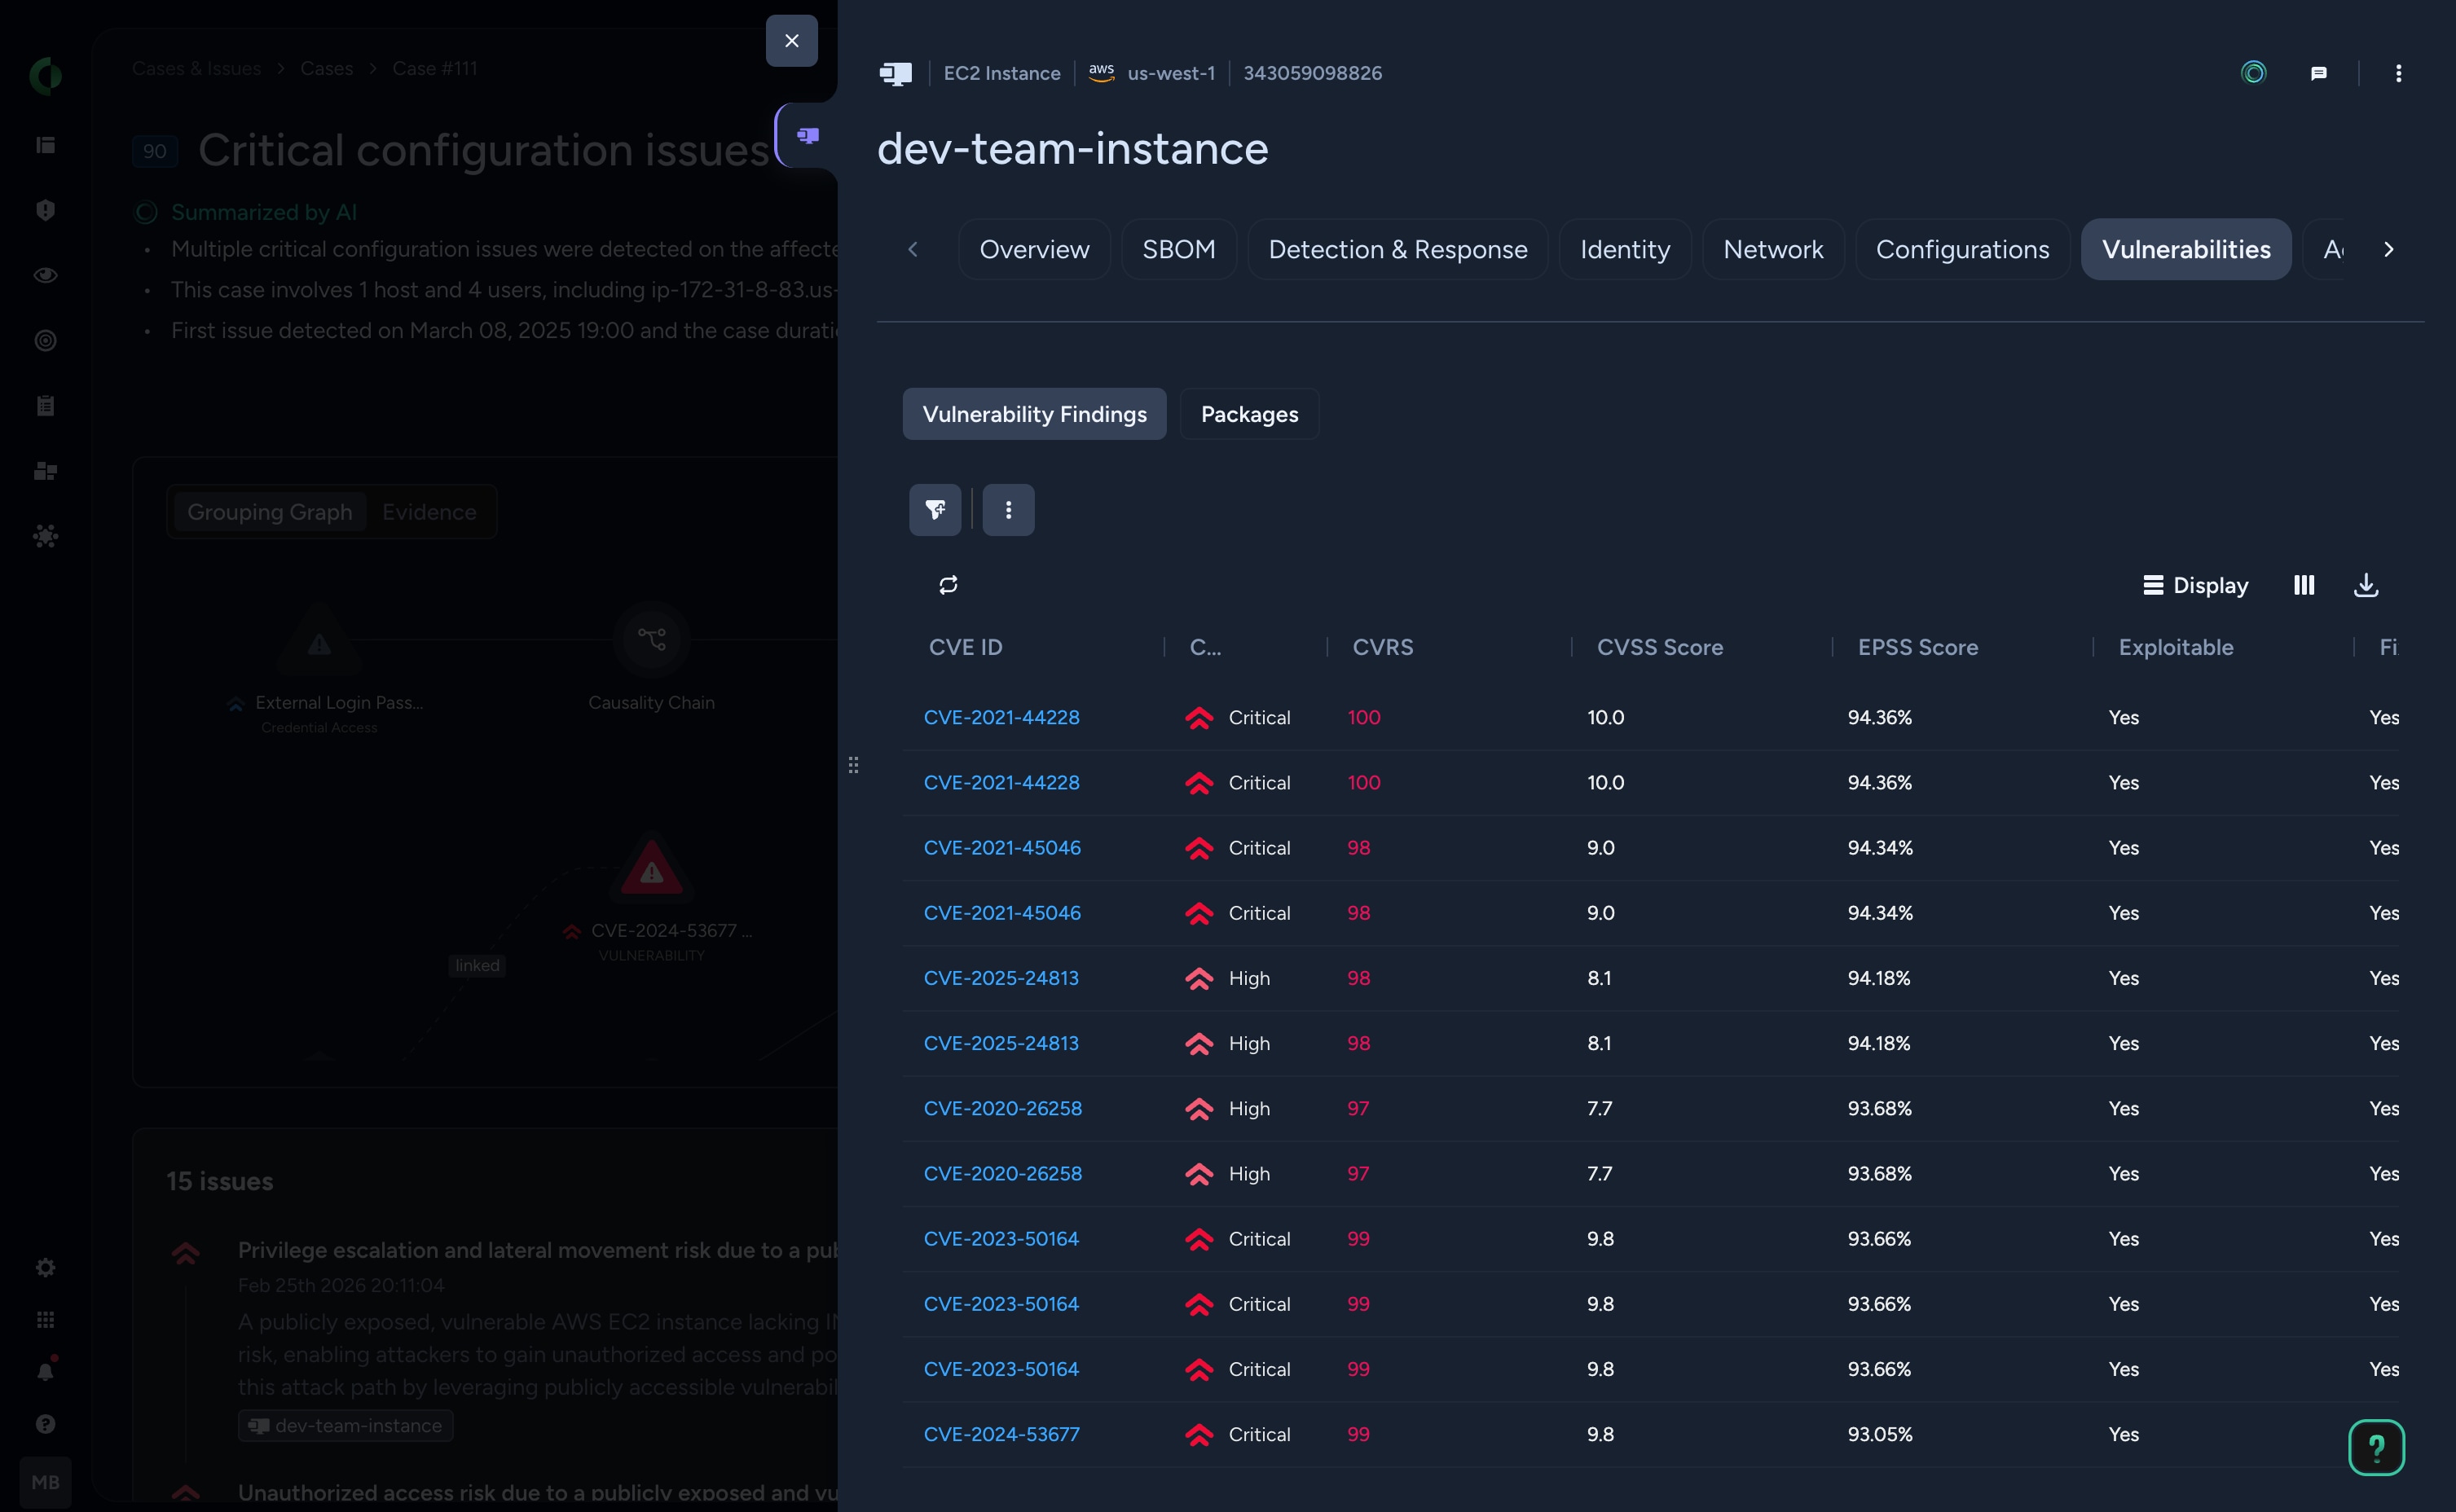This screenshot has width=2456, height=1512.
Task: Click the column settings icon beside Display
Action: click(x=2303, y=585)
